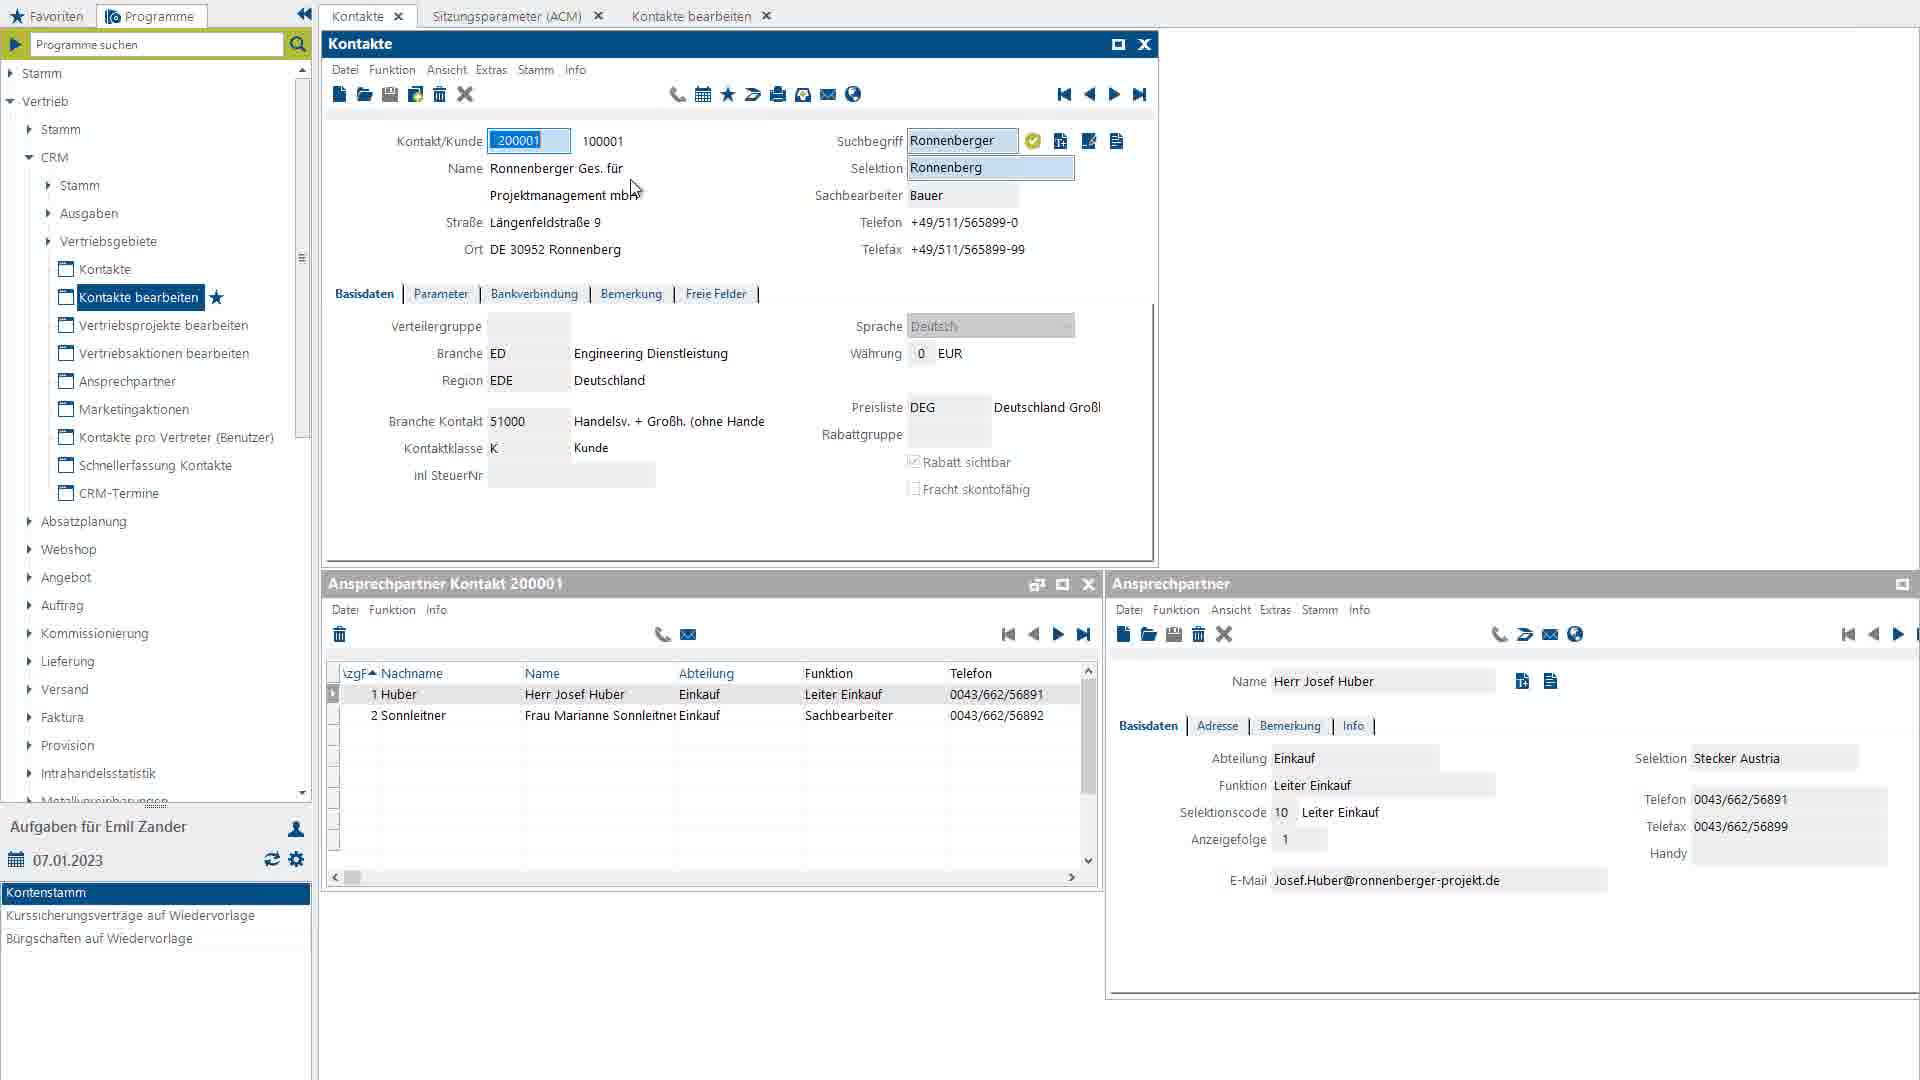Image resolution: width=1920 pixels, height=1080 pixels.
Task: Sort table by Nachname column header
Action: [x=411, y=673]
